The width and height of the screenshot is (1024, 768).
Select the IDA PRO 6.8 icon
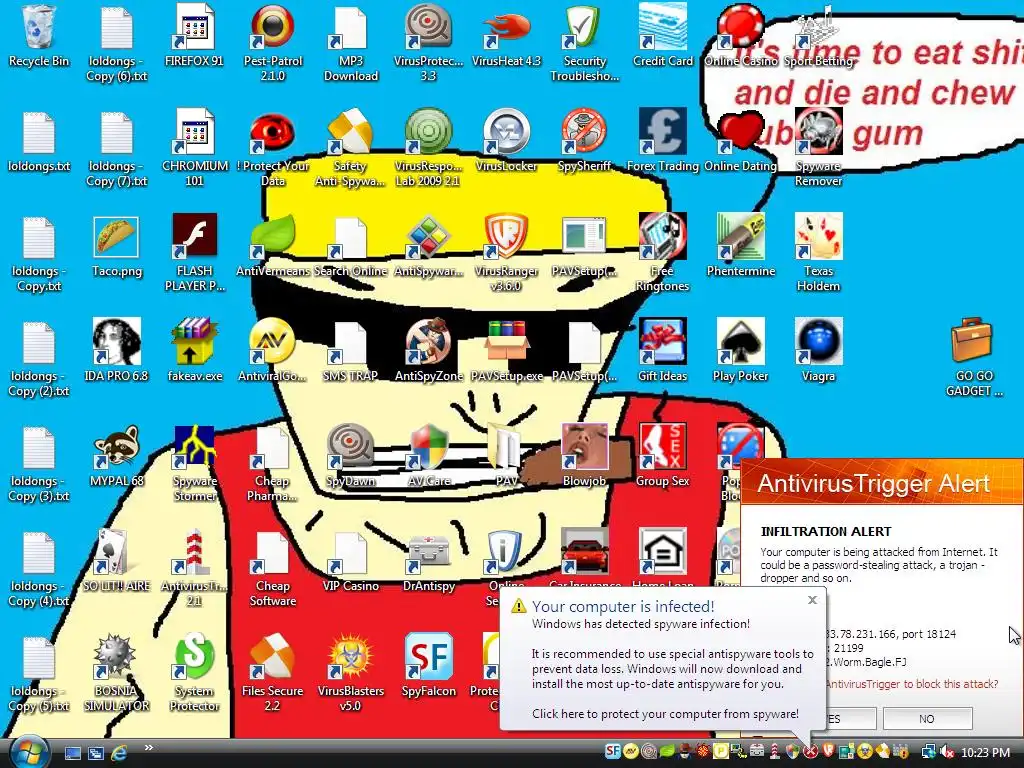(x=116, y=342)
